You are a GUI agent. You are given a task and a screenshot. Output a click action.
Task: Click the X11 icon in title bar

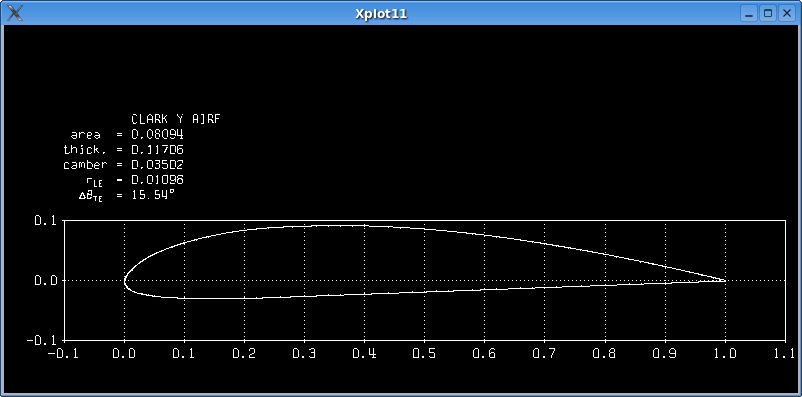(x=15, y=13)
